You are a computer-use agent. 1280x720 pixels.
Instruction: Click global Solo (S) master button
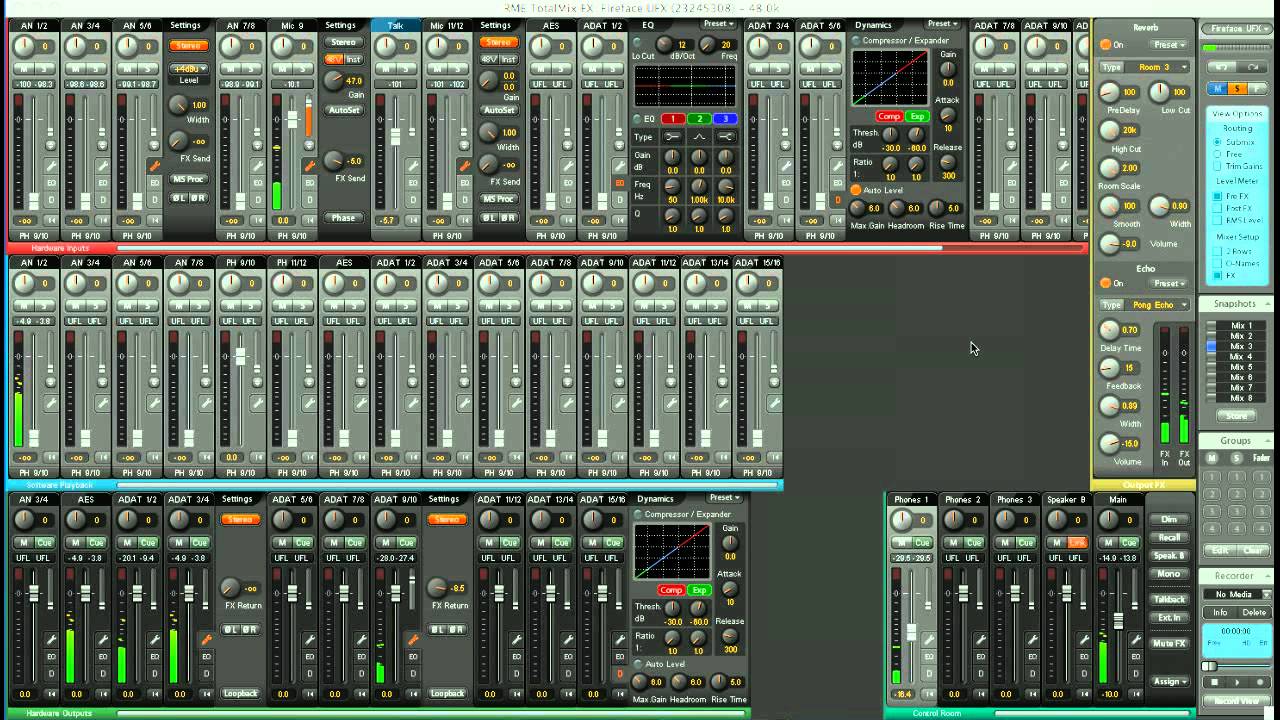[1237, 89]
